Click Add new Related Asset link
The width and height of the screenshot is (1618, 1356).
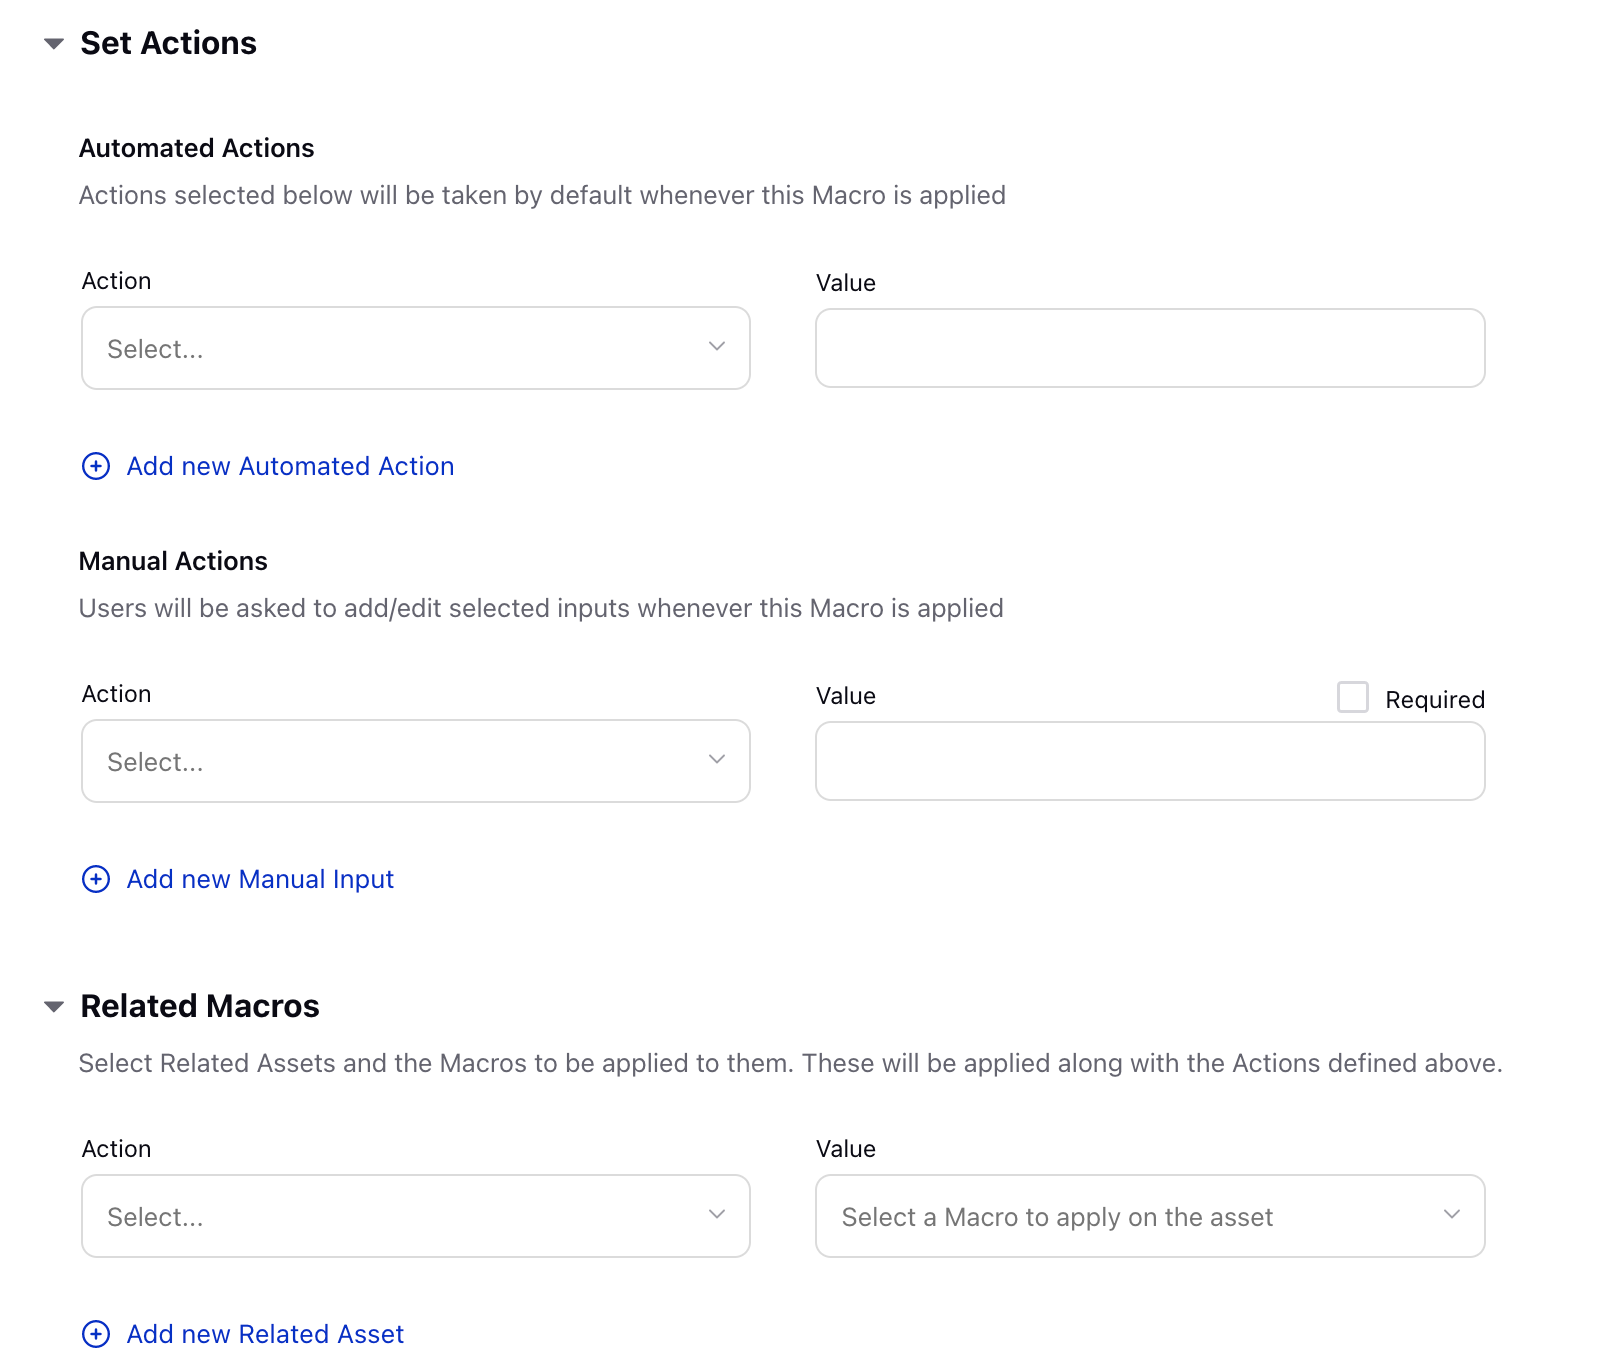point(265,1334)
